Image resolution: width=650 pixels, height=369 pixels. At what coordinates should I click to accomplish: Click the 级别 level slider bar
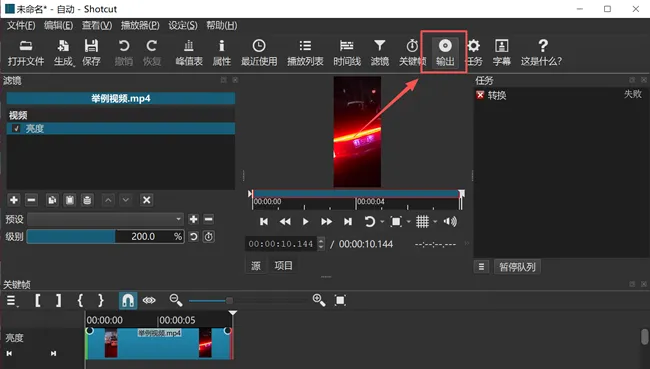tap(105, 237)
